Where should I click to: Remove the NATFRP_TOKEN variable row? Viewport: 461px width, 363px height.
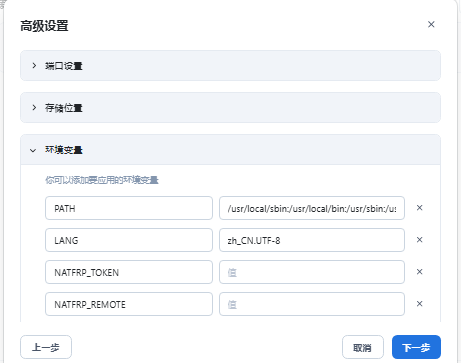(419, 272)
